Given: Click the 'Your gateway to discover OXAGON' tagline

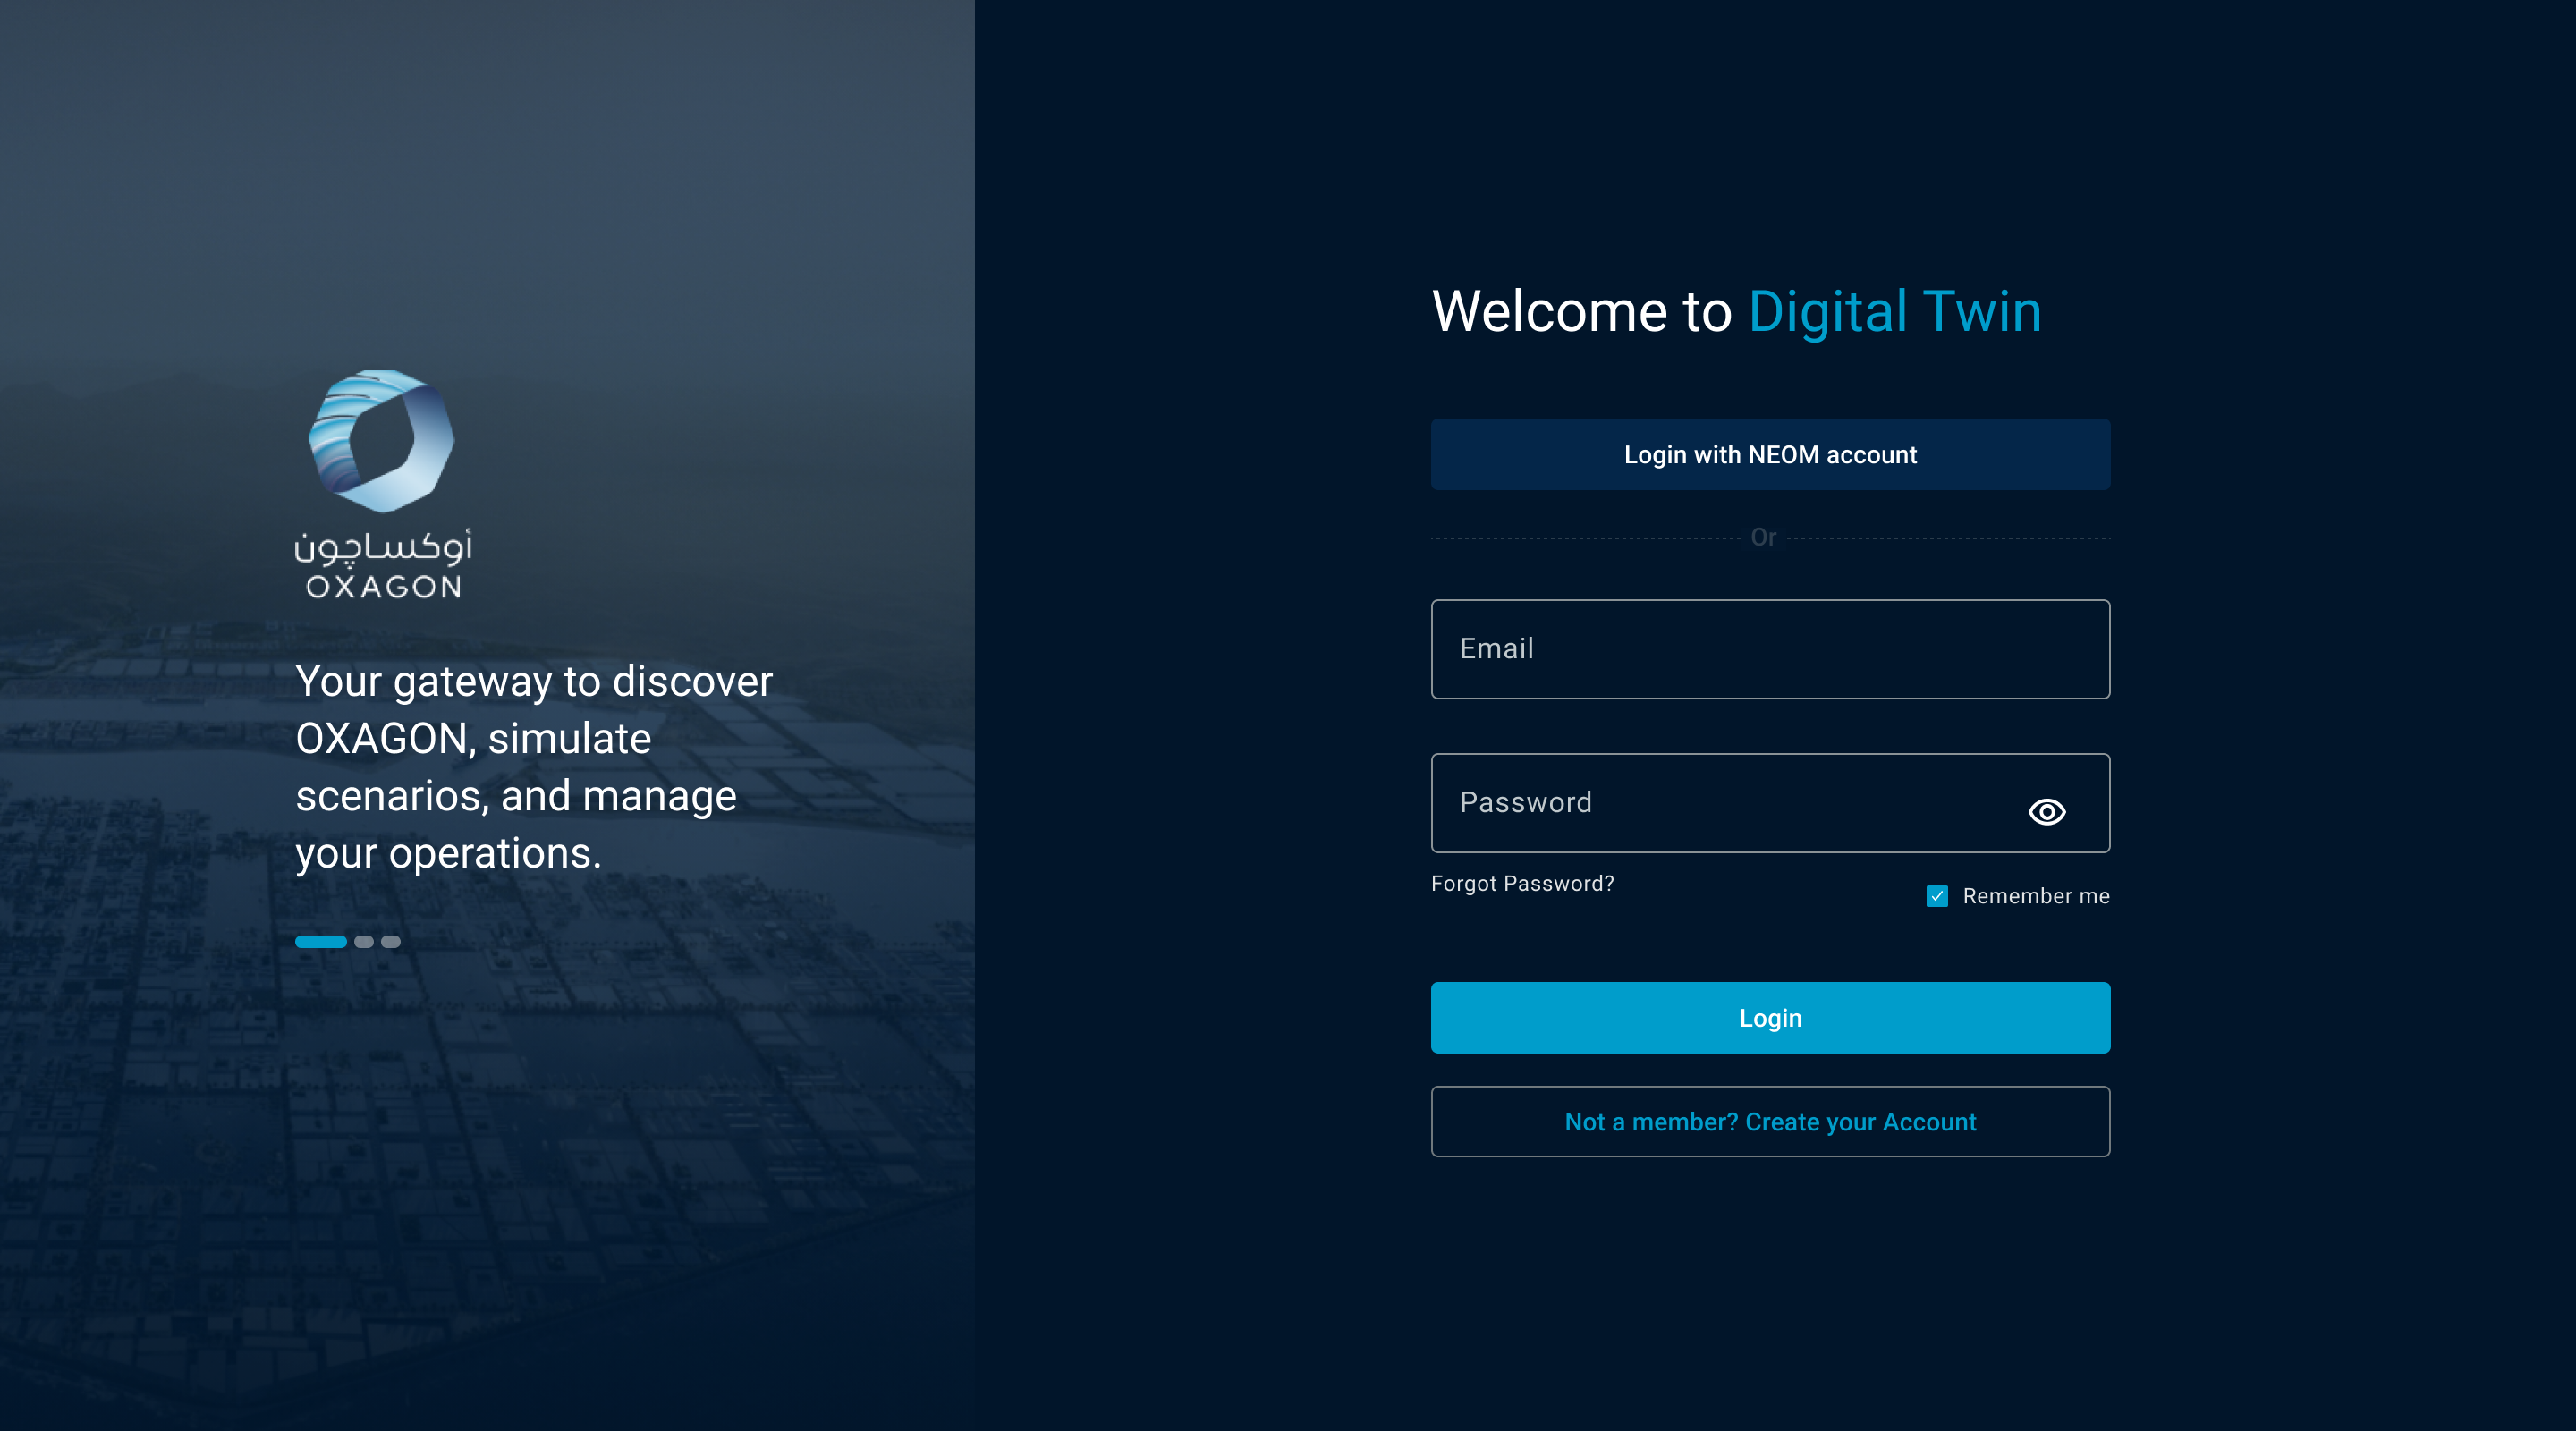Looking at the screenshot, I should [x=534, y=767].
